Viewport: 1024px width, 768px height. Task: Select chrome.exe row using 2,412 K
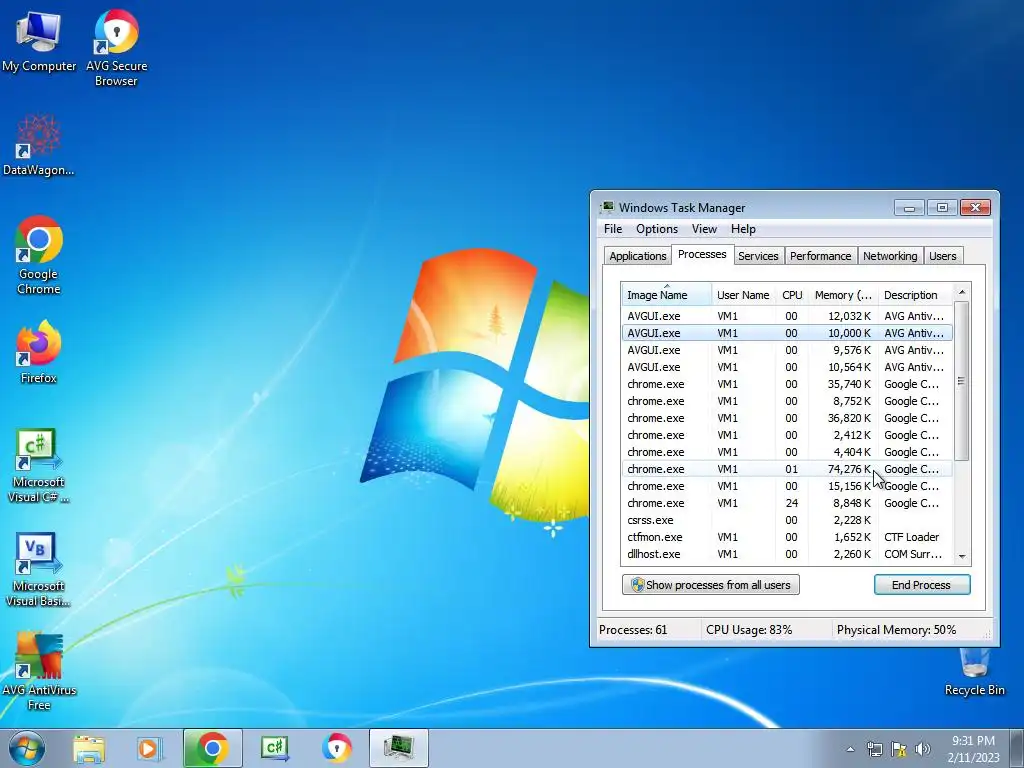coord(787,435)
